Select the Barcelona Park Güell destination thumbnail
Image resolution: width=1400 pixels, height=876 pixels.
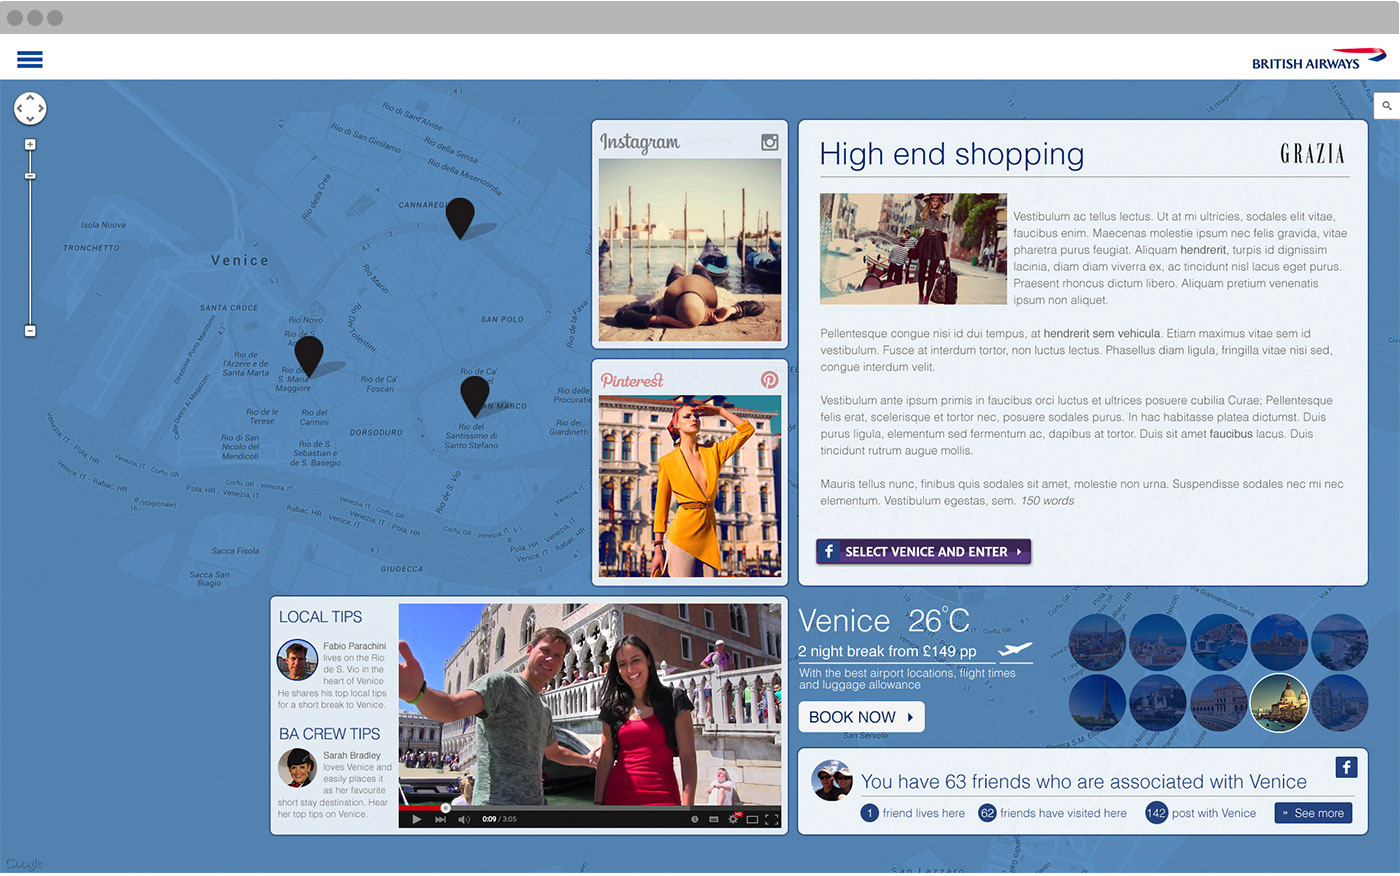coord(1097,642)
